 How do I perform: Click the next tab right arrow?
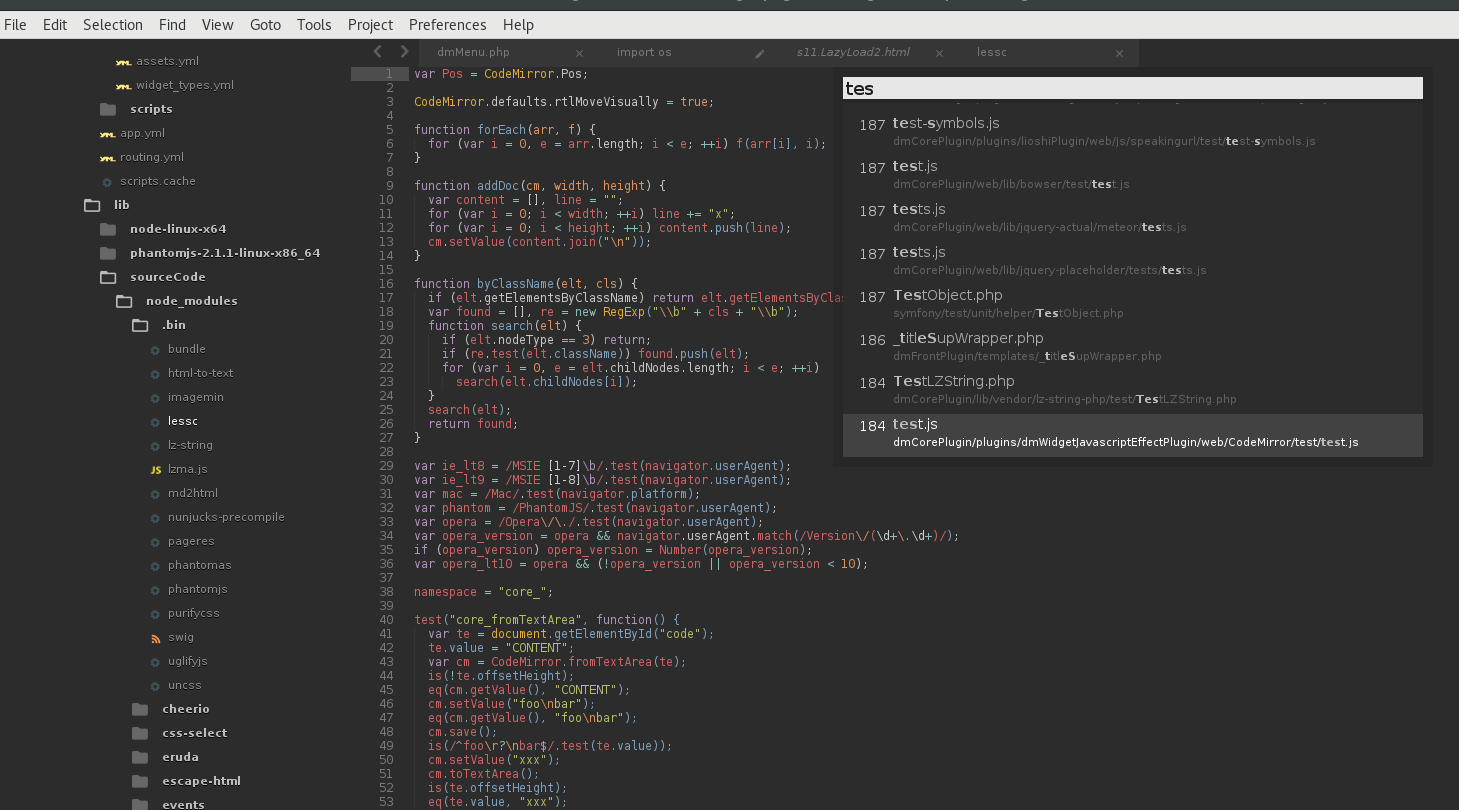[404, 51]
